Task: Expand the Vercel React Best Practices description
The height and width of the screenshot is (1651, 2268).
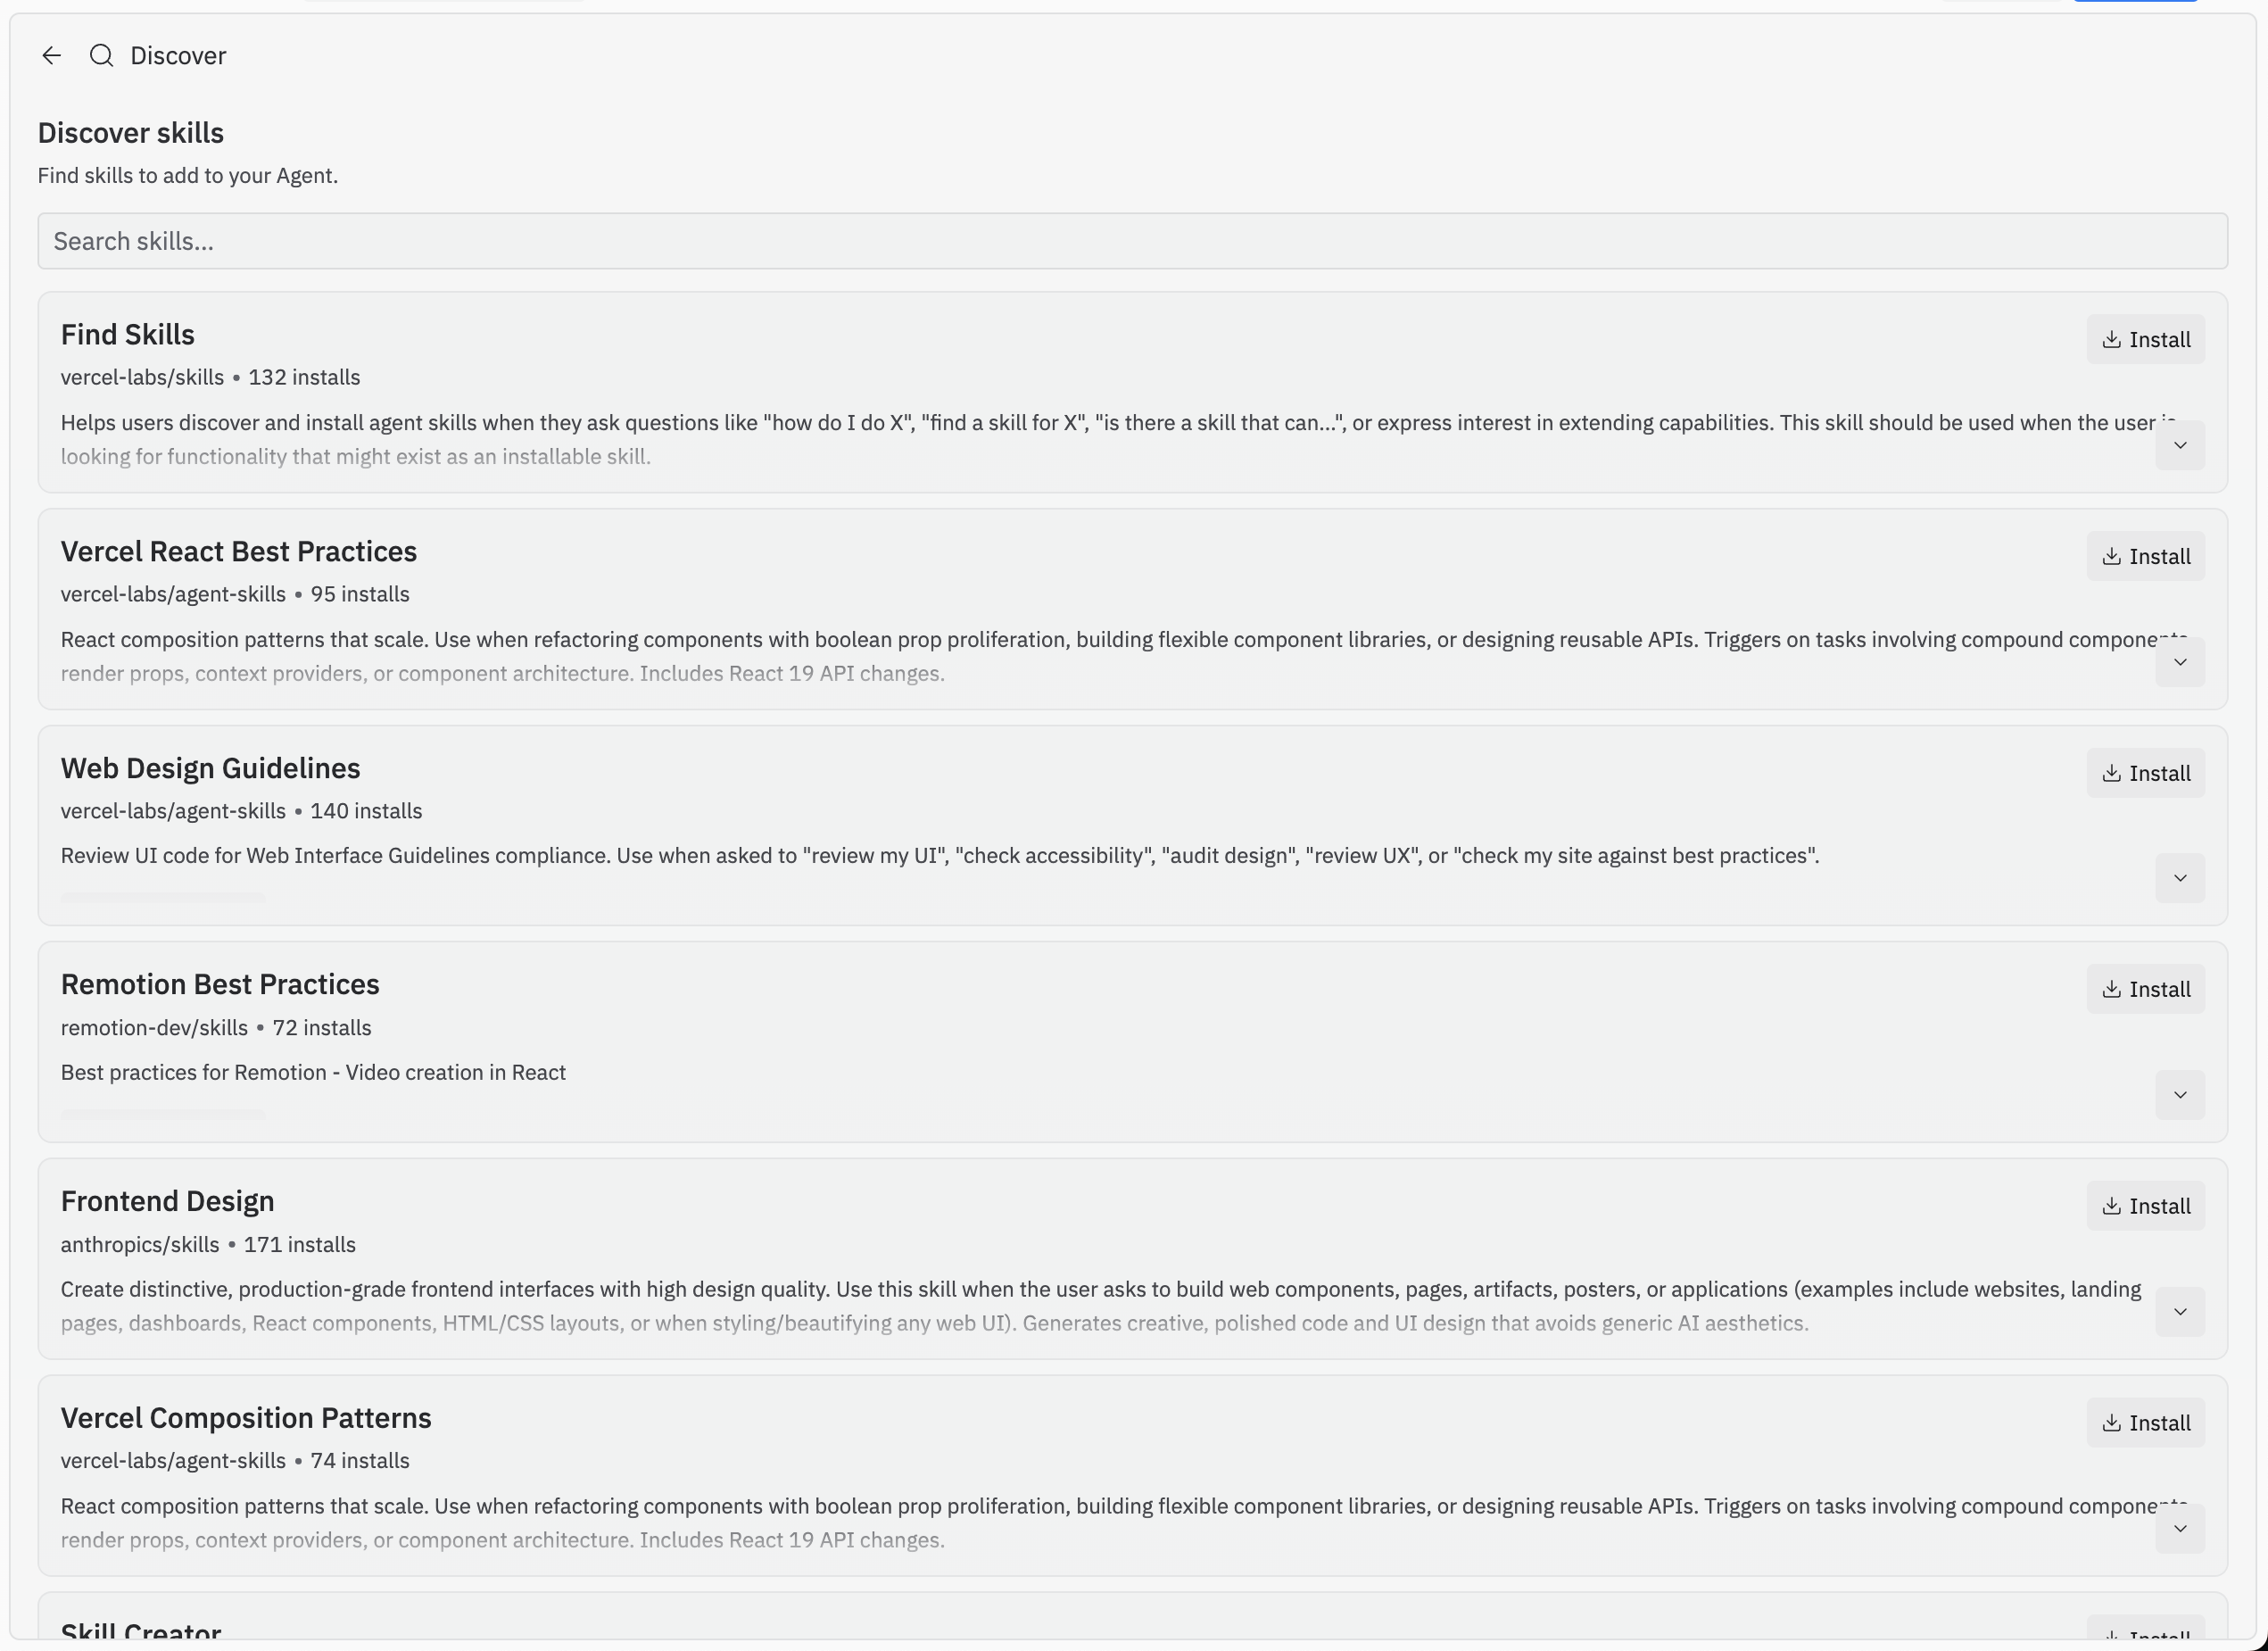Action: tap(2180, 662)
